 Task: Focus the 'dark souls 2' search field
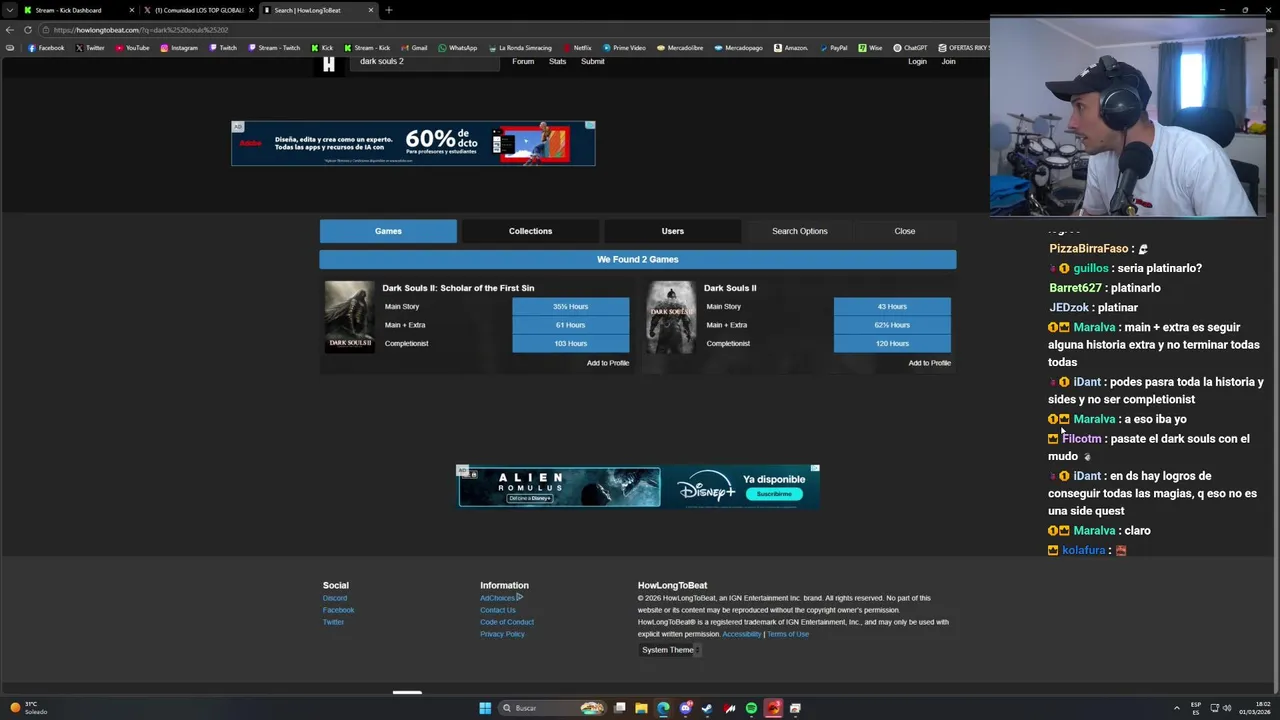424,62
